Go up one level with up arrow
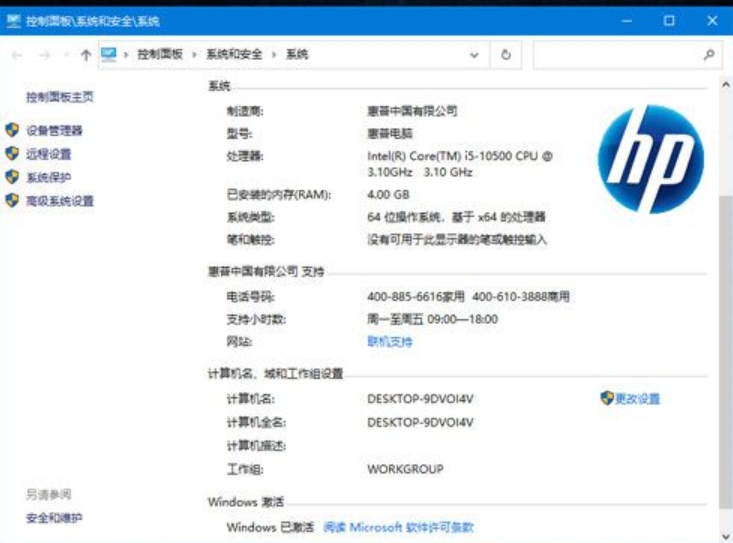Image resolution: width=733 pixels, height=543 pixels. click(x=86, y=55)
